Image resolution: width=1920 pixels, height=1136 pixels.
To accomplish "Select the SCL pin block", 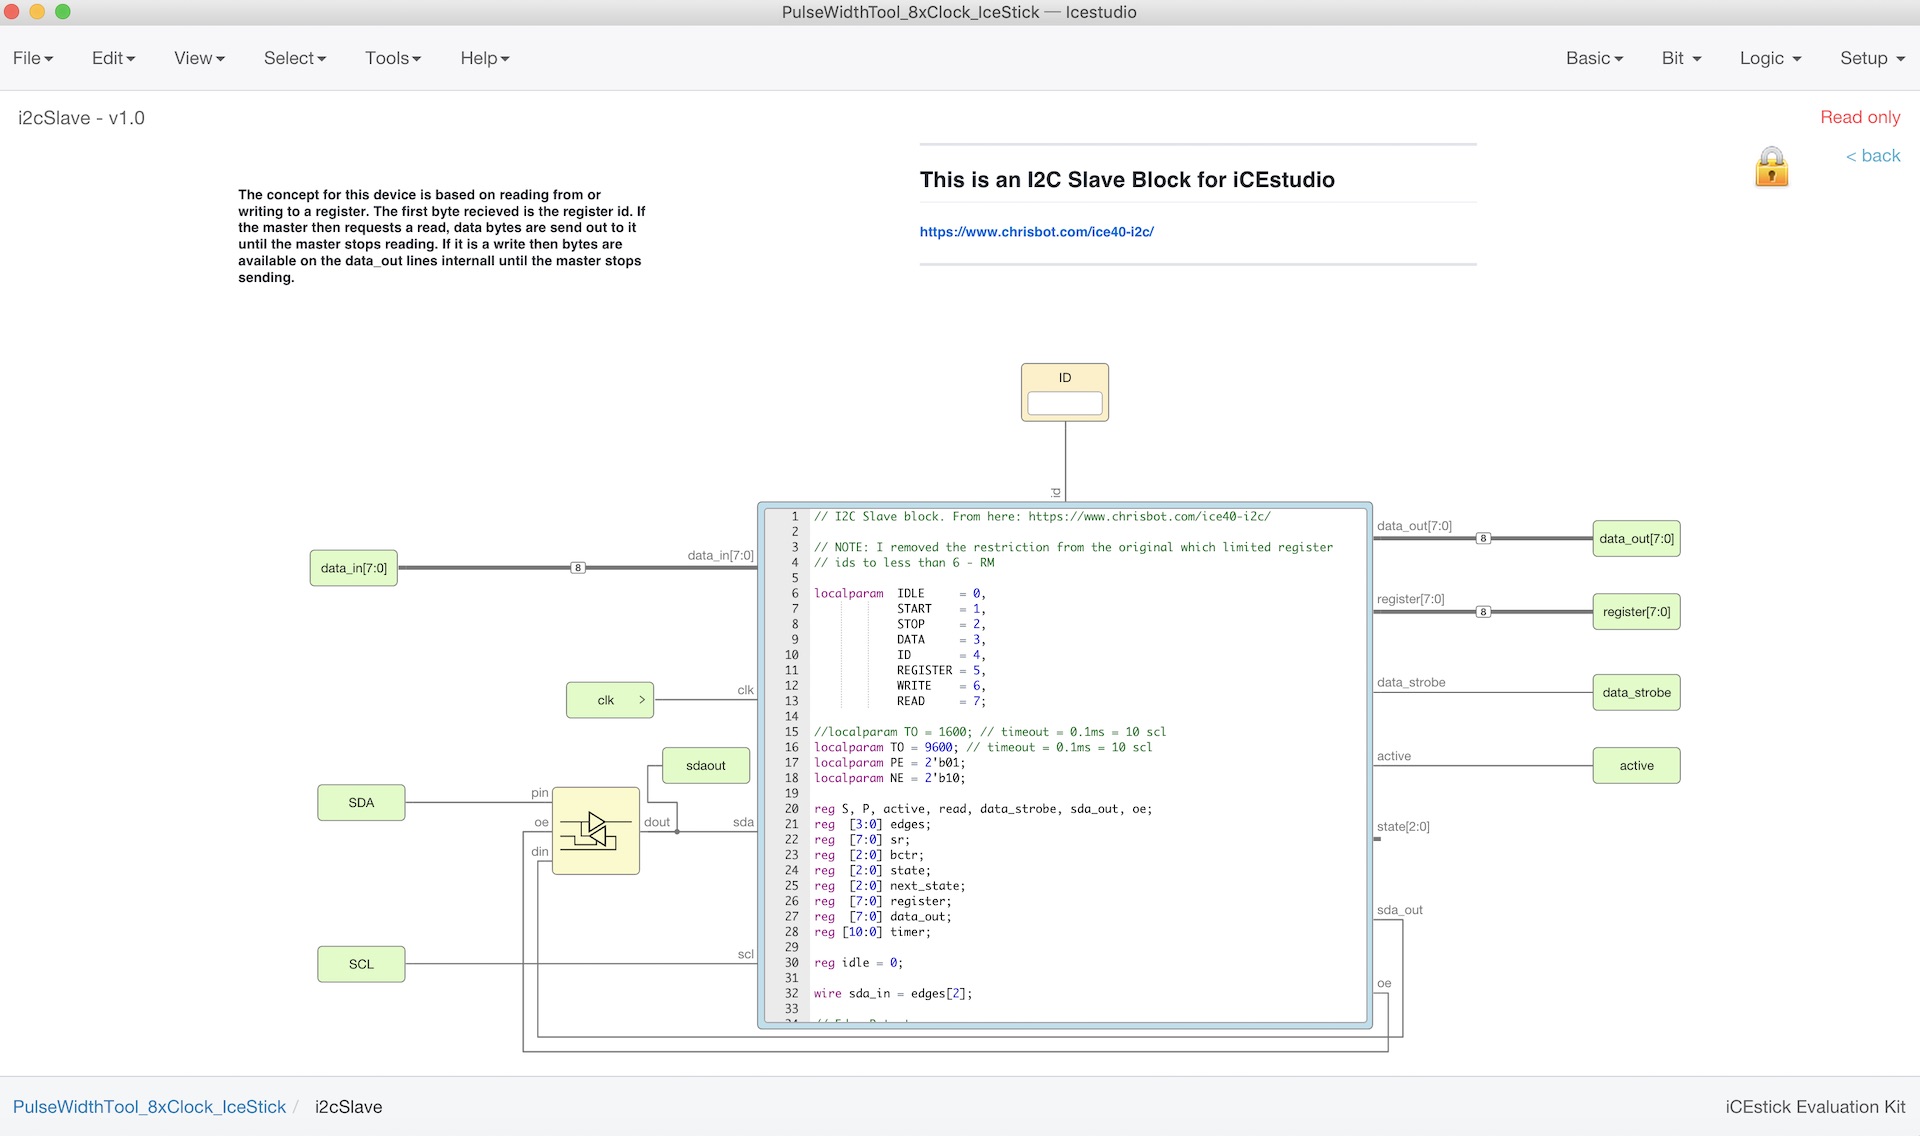I will (x=361, y=964).
